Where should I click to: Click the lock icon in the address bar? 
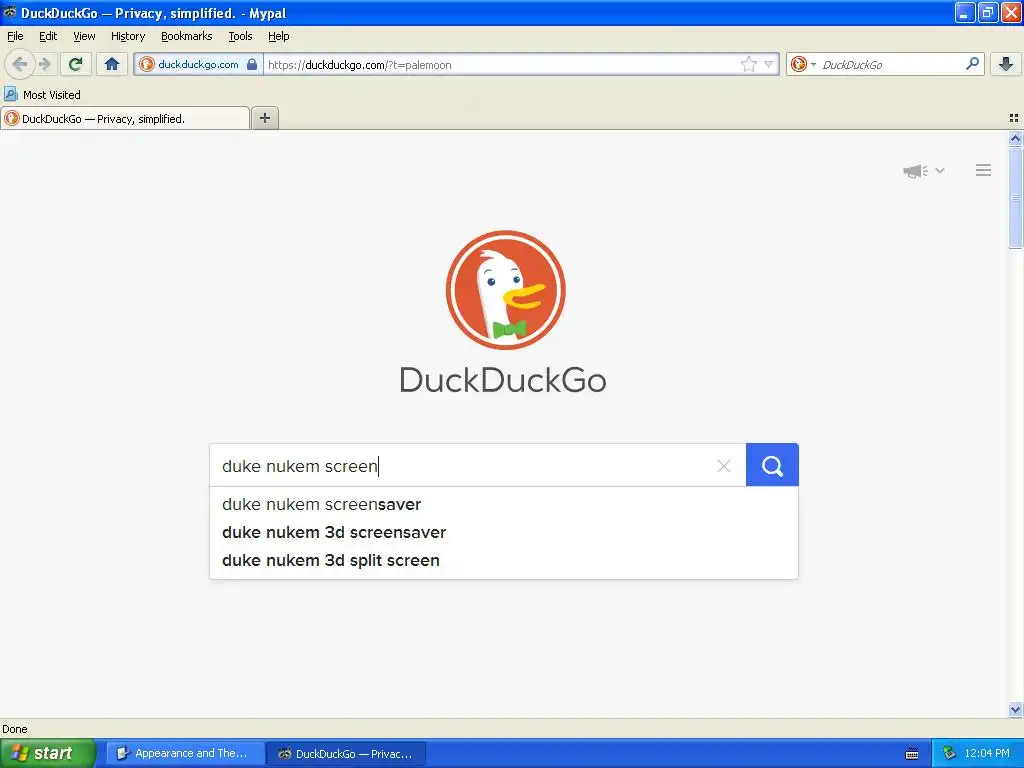[x=251, y=64]
